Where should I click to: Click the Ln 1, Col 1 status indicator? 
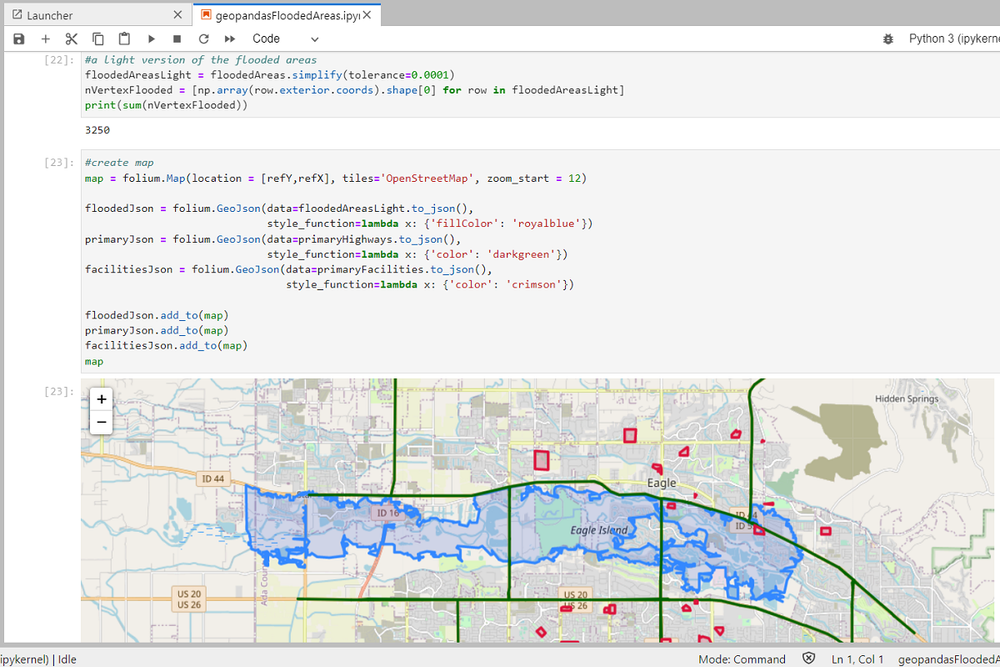(x=857, y=659)
